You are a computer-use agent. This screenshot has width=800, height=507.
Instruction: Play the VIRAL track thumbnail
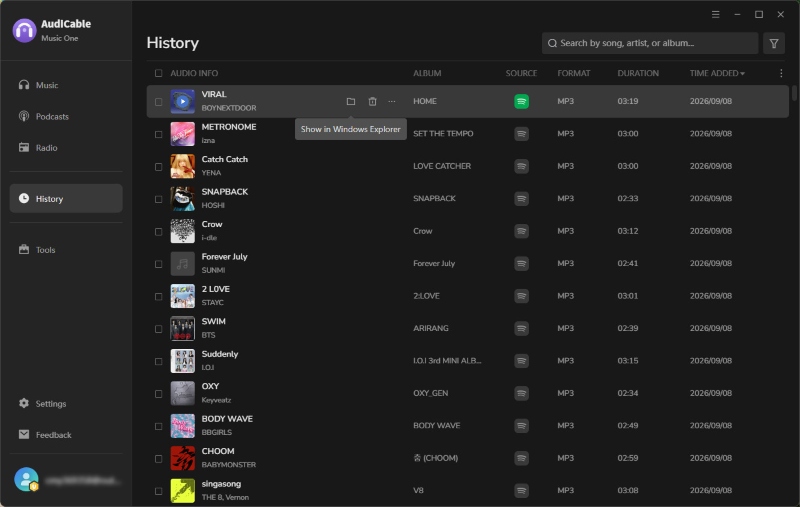[182, 102]
